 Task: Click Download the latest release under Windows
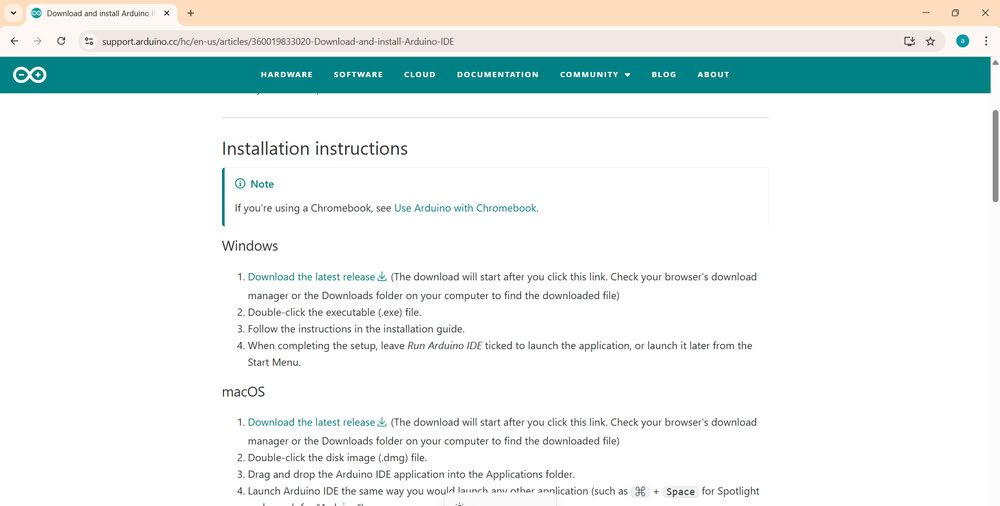[x=311, y=277]
